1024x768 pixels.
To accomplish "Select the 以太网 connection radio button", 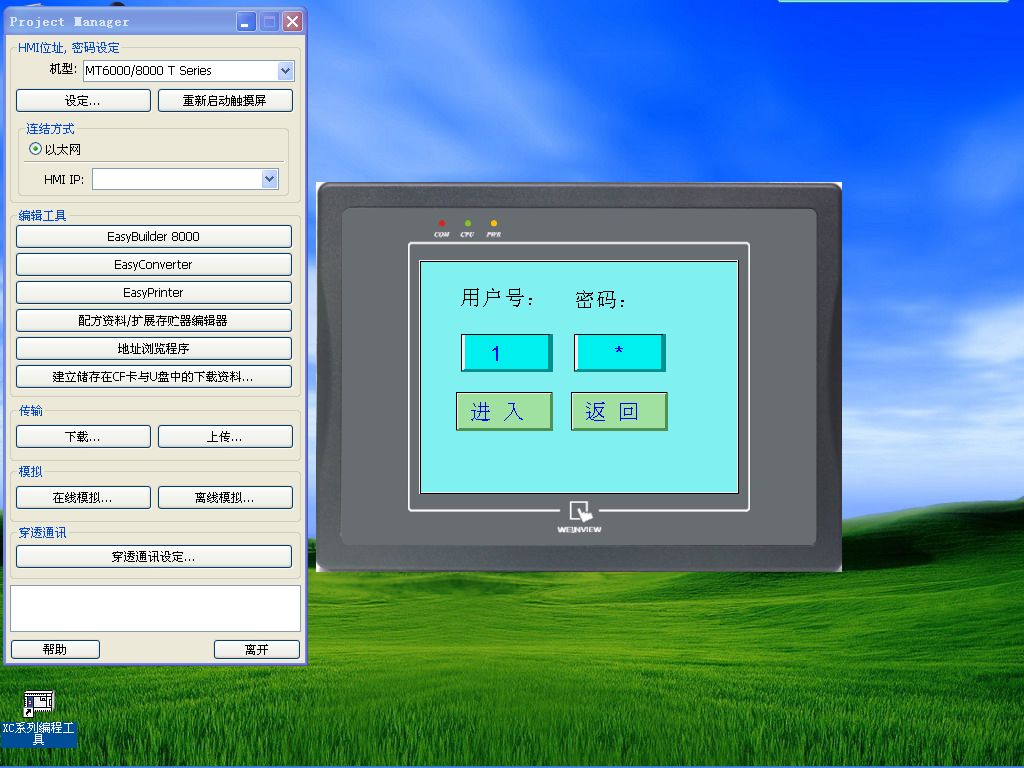I will (x=35, y=149).
